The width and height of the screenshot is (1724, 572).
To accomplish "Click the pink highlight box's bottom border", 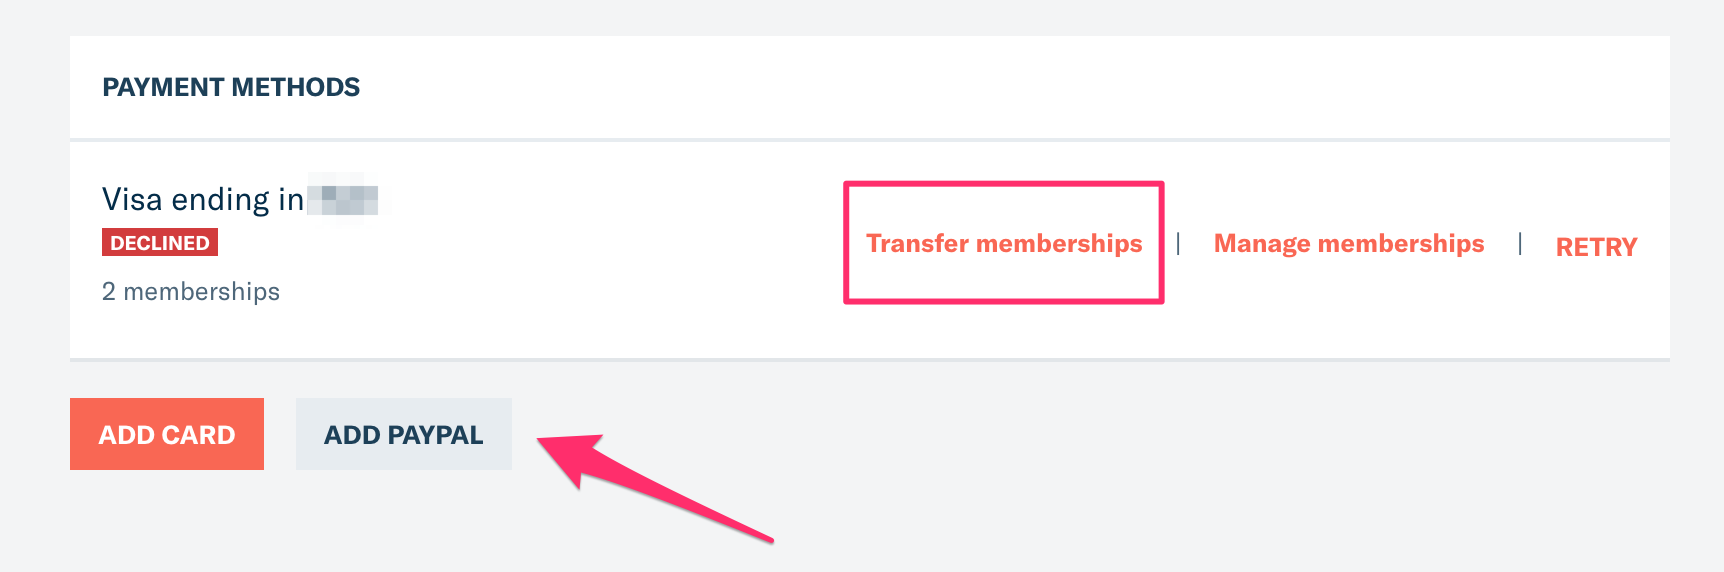I will pos(1003,299).
